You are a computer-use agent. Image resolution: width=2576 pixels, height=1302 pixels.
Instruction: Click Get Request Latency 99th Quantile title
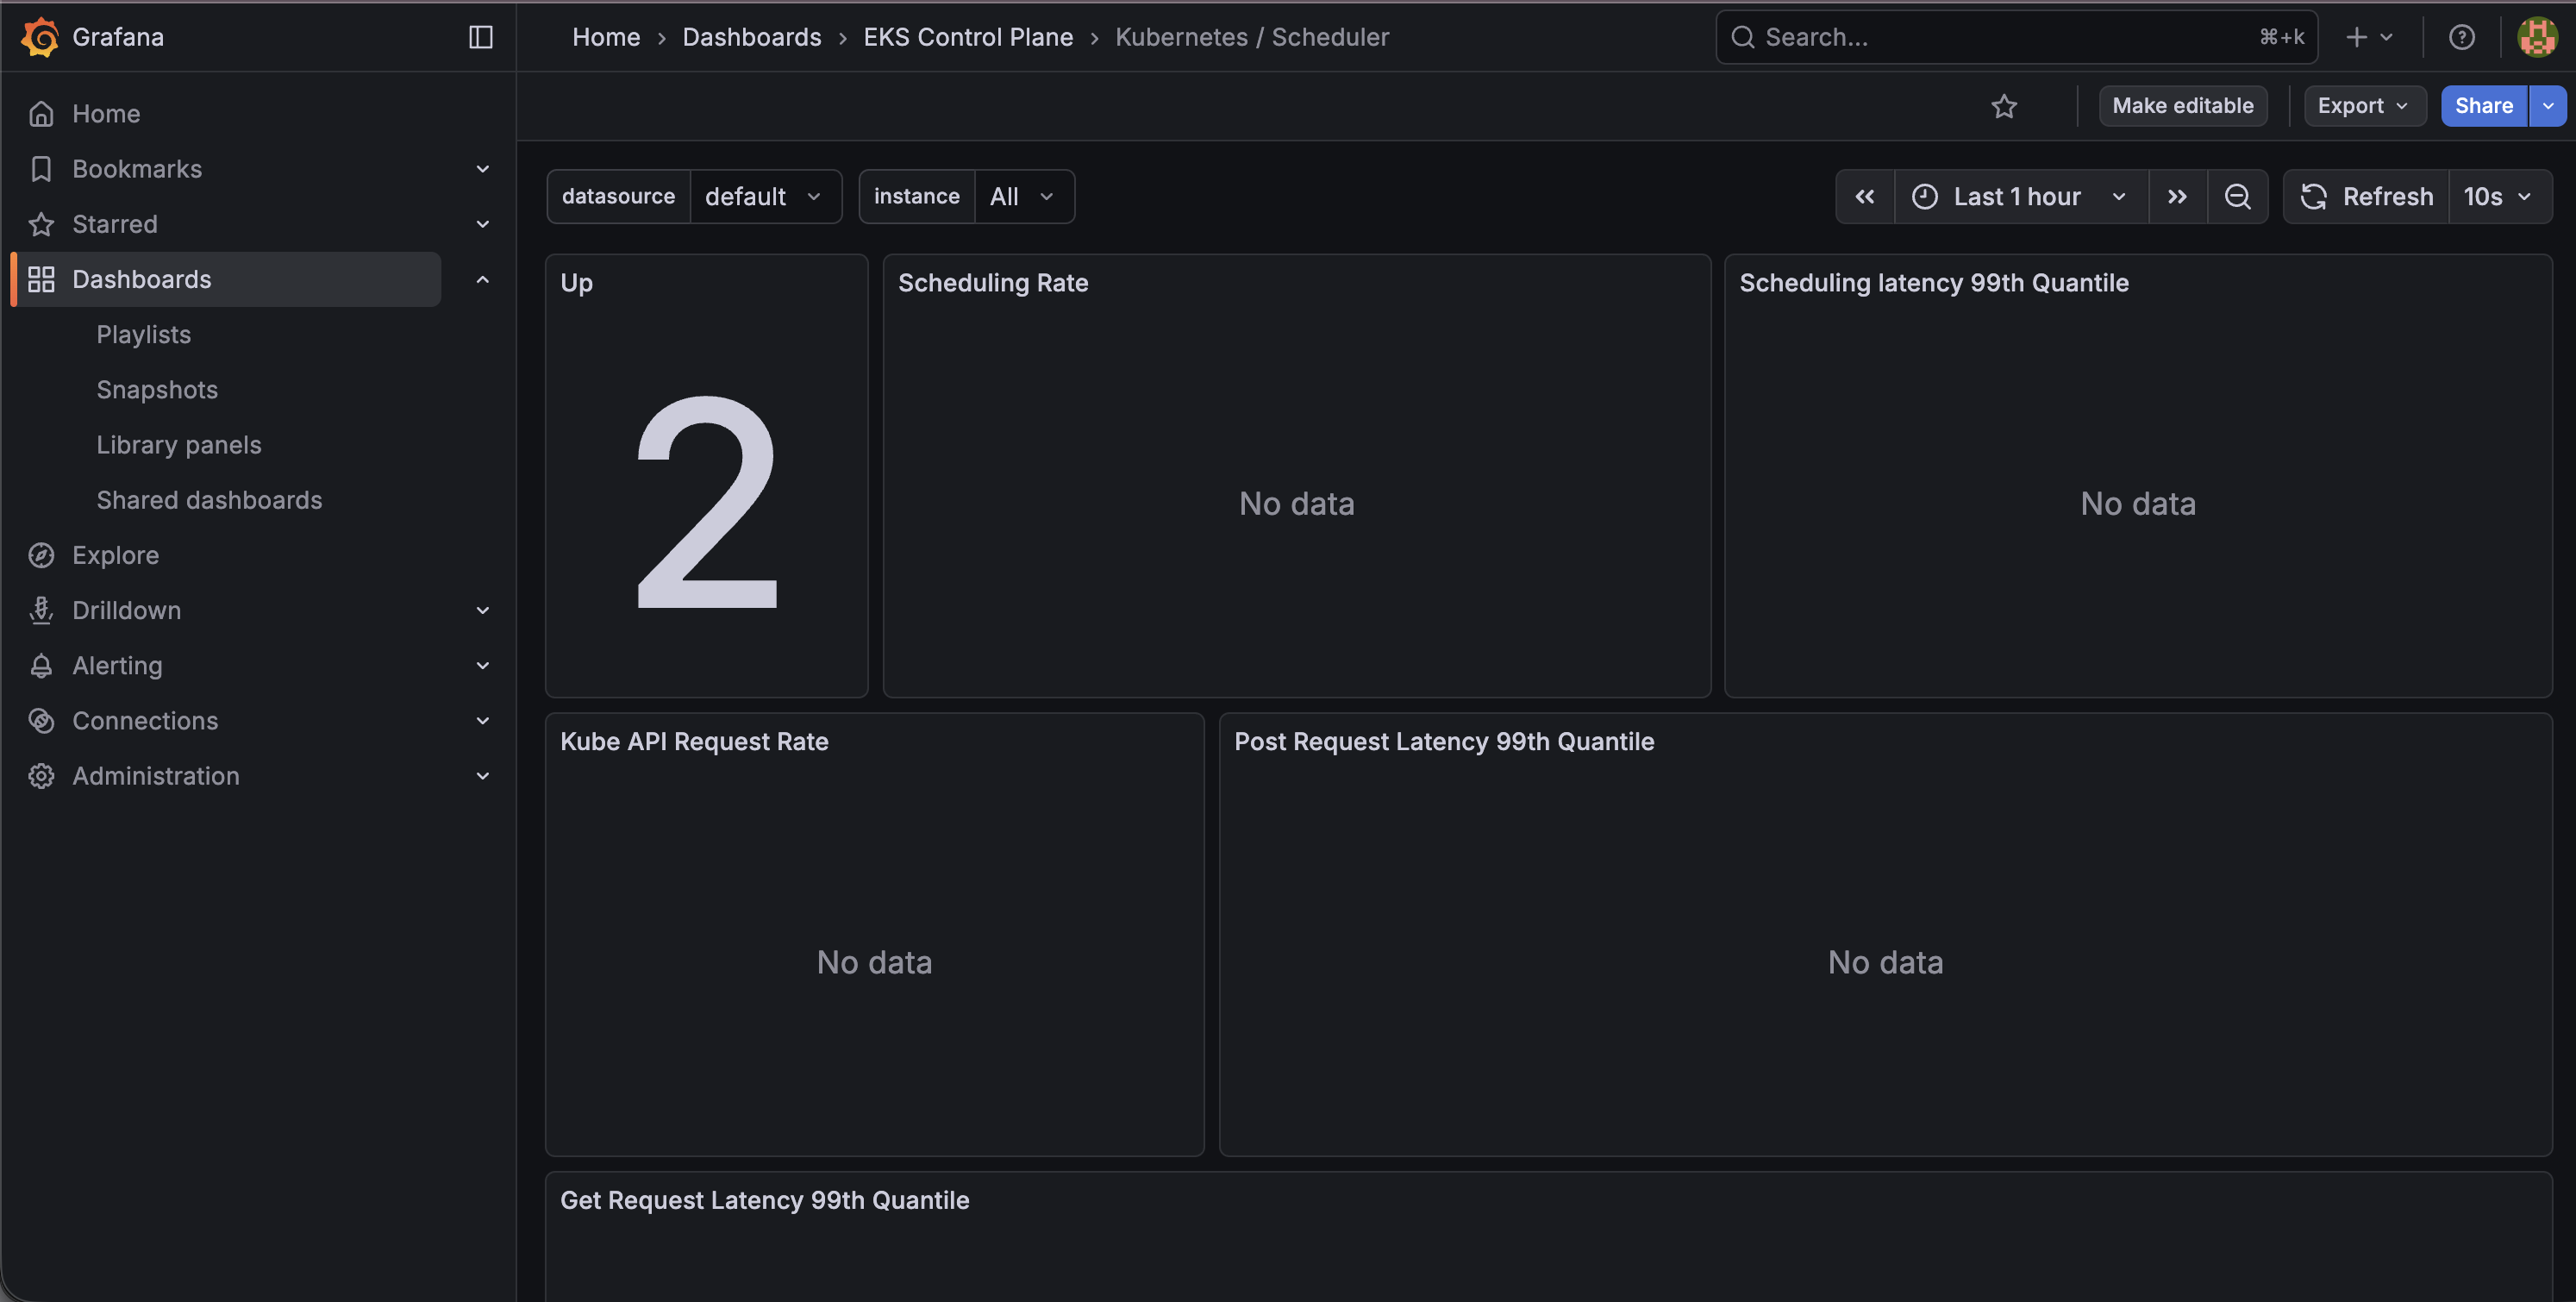pyautogui.click(x=765, y=1200)
